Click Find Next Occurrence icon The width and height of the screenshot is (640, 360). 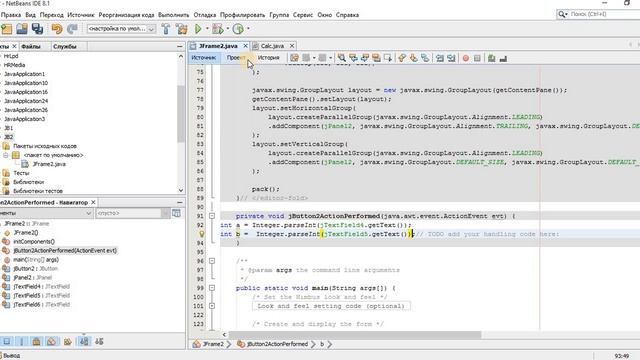365,58
